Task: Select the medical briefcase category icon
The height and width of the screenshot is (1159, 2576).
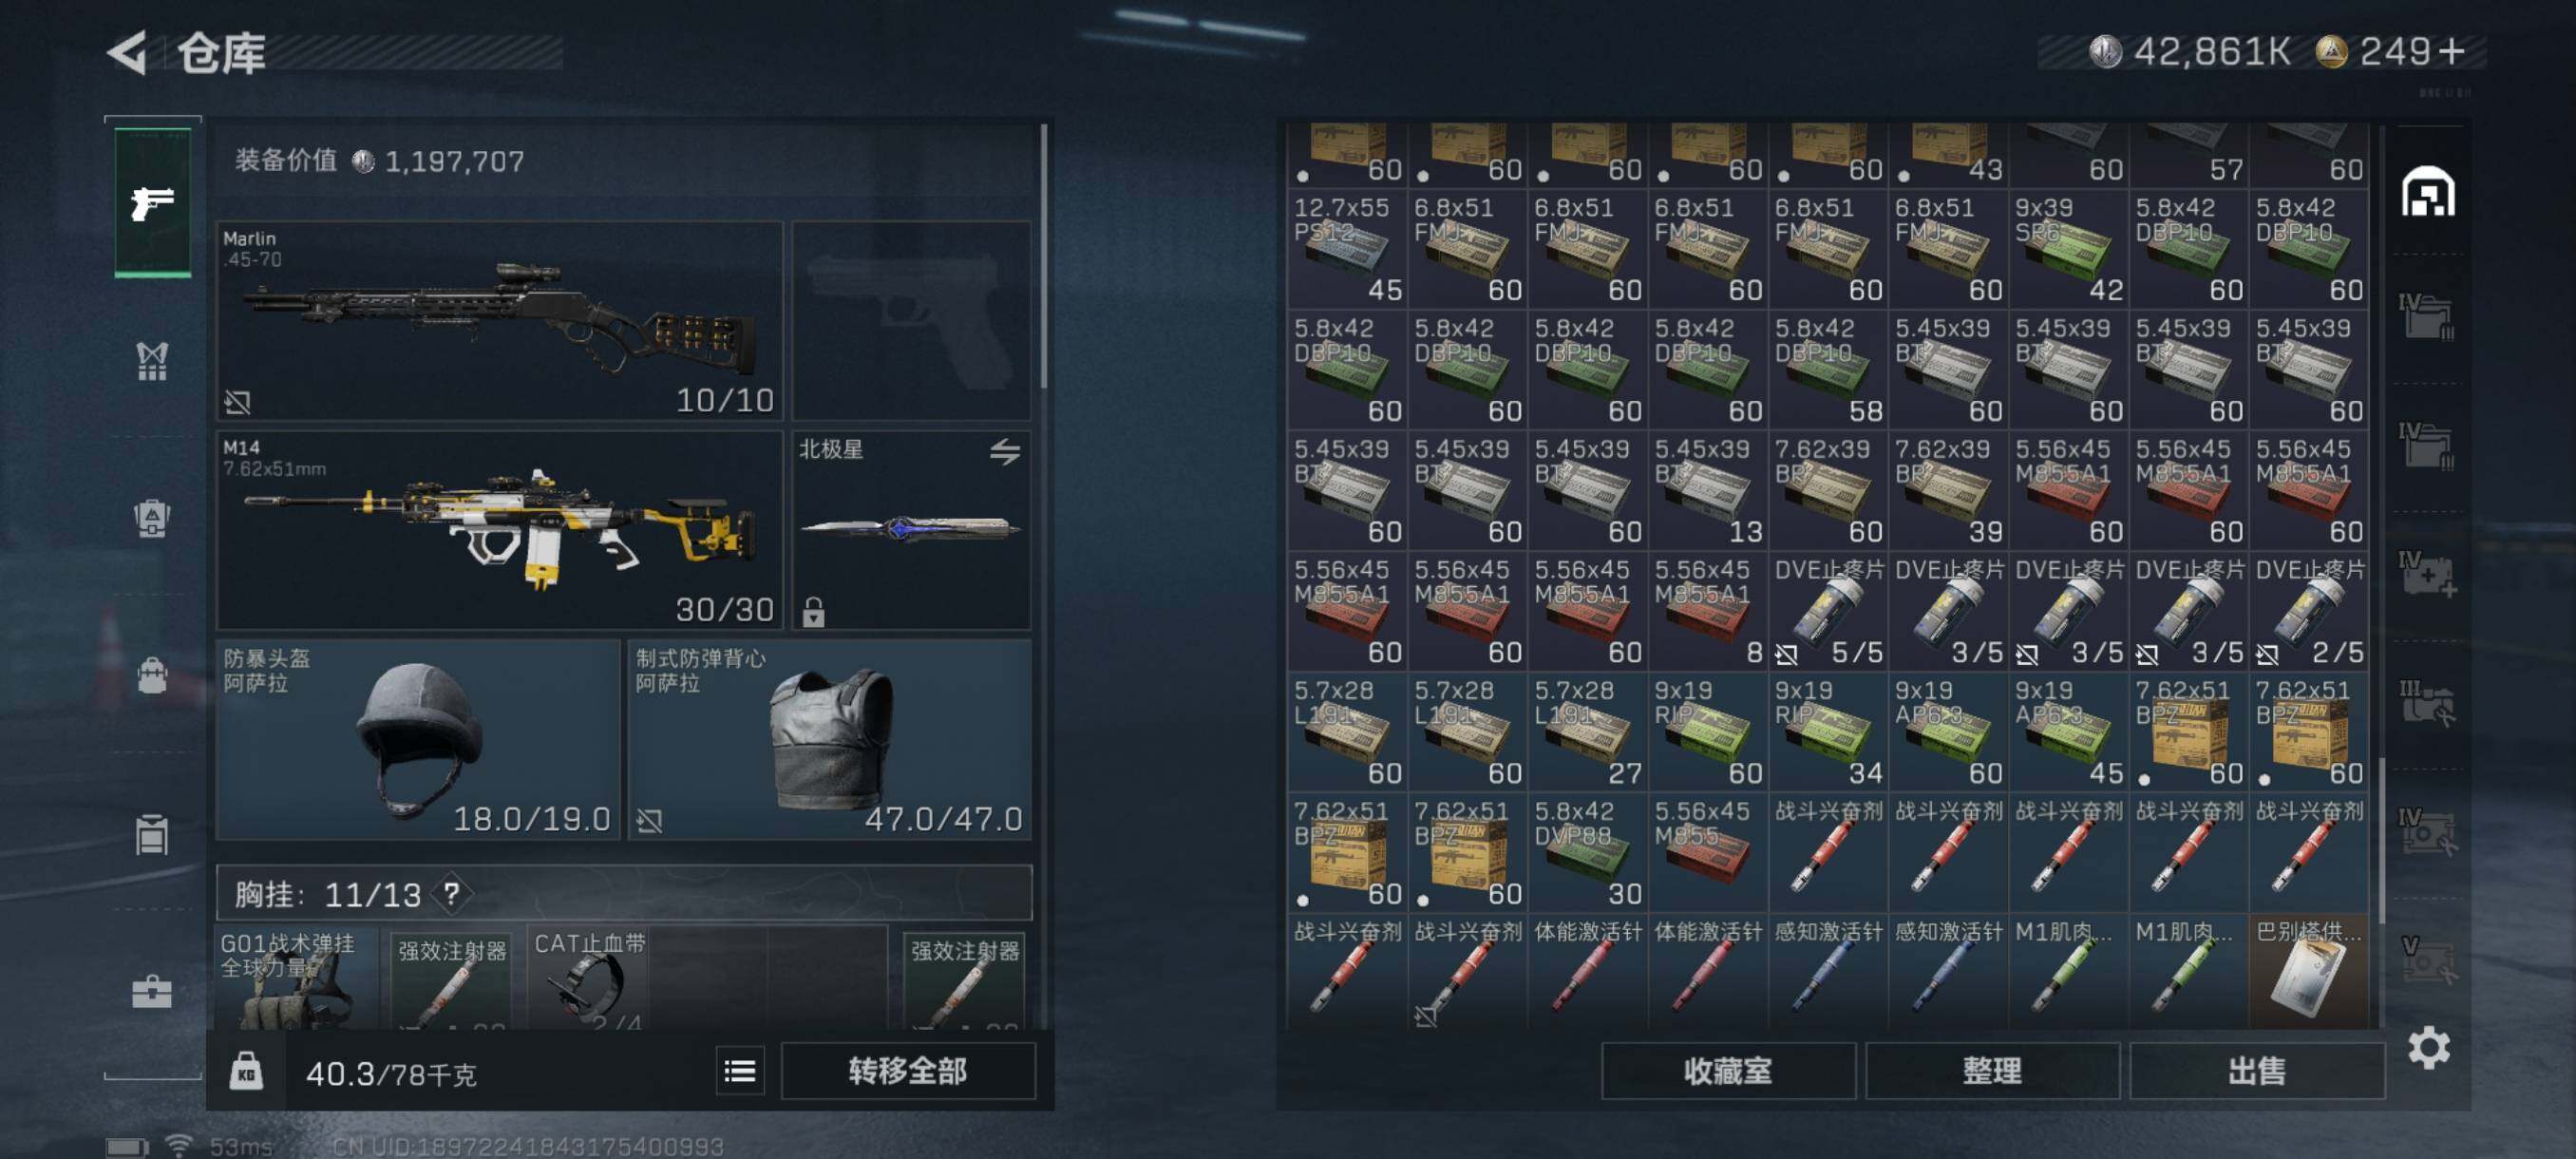Action: coord(152,992)
